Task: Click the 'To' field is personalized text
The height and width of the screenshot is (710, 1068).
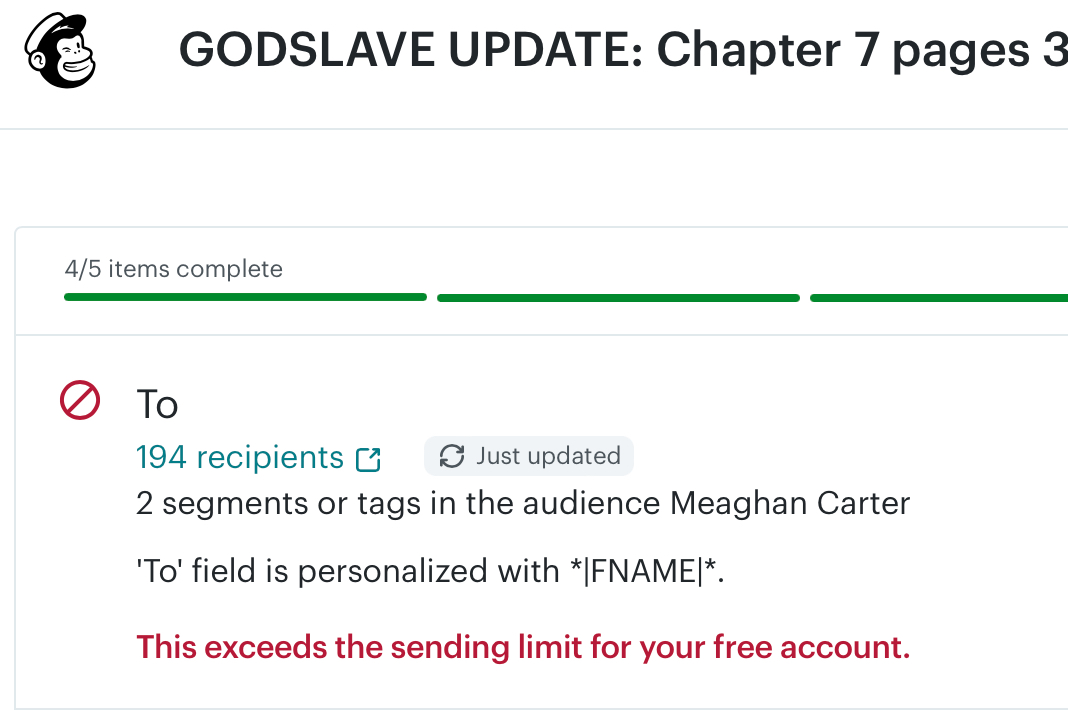Action: 346,571
